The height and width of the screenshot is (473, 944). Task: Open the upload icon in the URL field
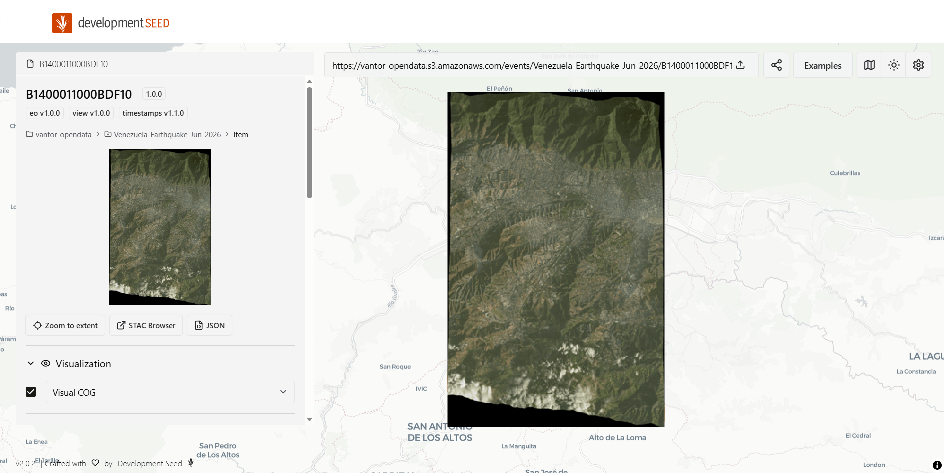tap(741, 65)
